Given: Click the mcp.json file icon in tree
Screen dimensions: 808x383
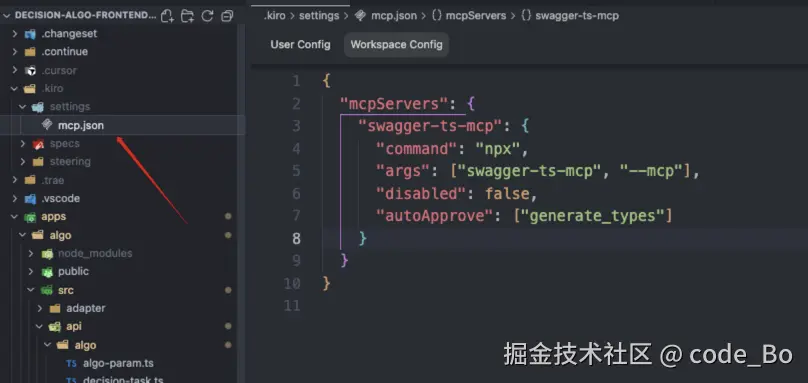Looking at the screenshot, I should 47,125.
